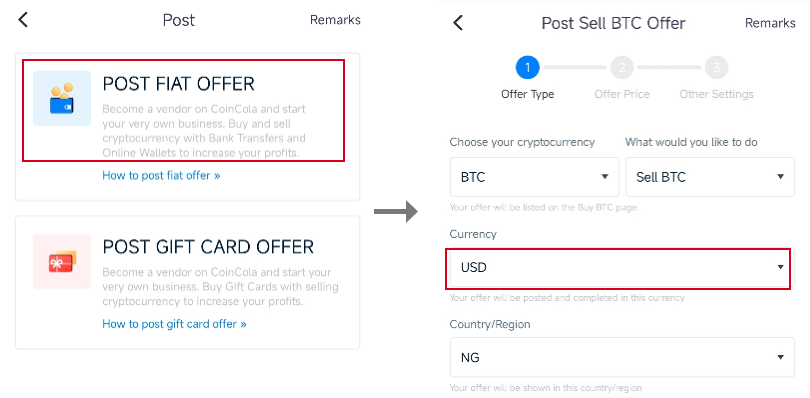Tap the red gift card icon
The height and width of the screenshot is (398, 810).
[62, 262]
